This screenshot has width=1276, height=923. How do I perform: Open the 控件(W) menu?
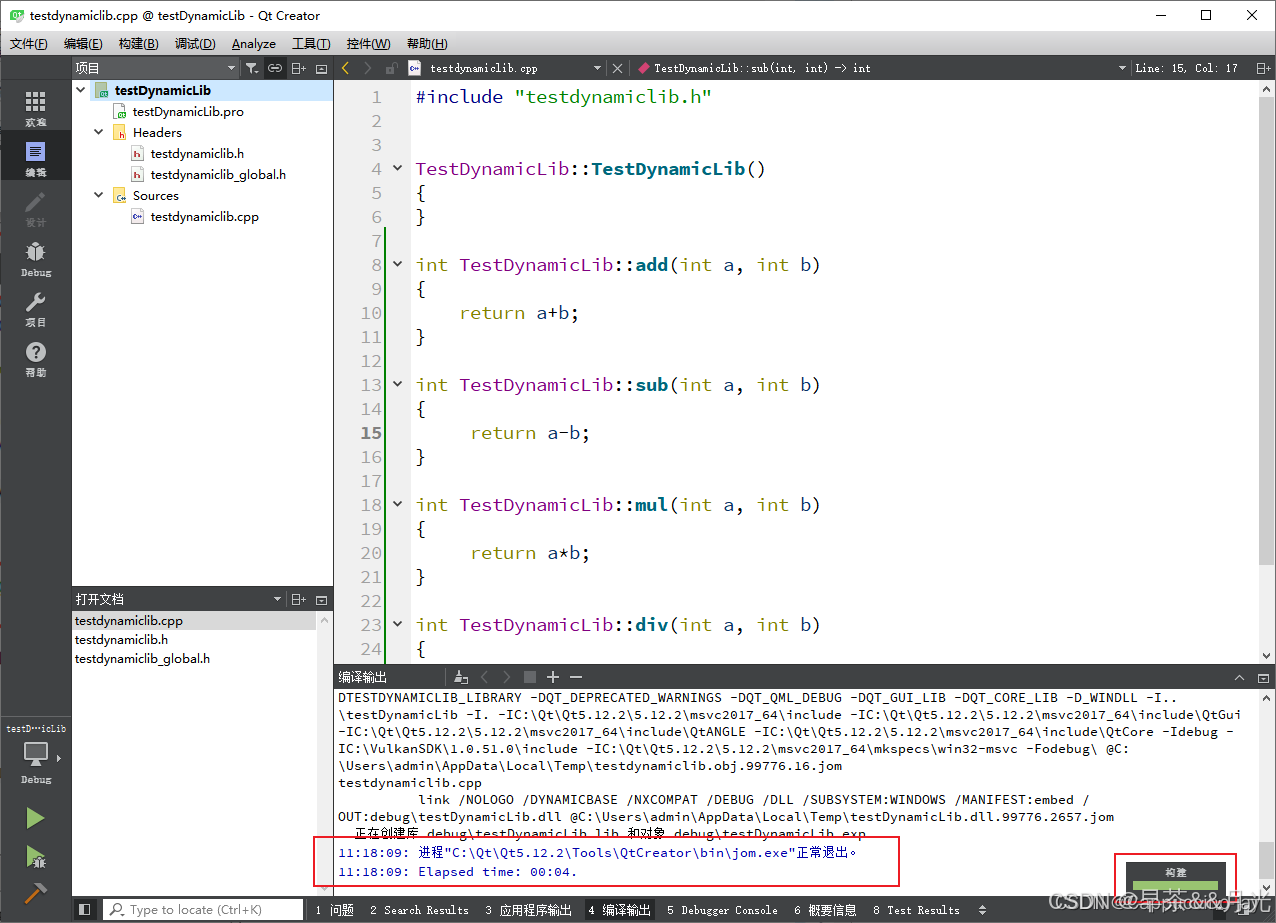[369, 44]
